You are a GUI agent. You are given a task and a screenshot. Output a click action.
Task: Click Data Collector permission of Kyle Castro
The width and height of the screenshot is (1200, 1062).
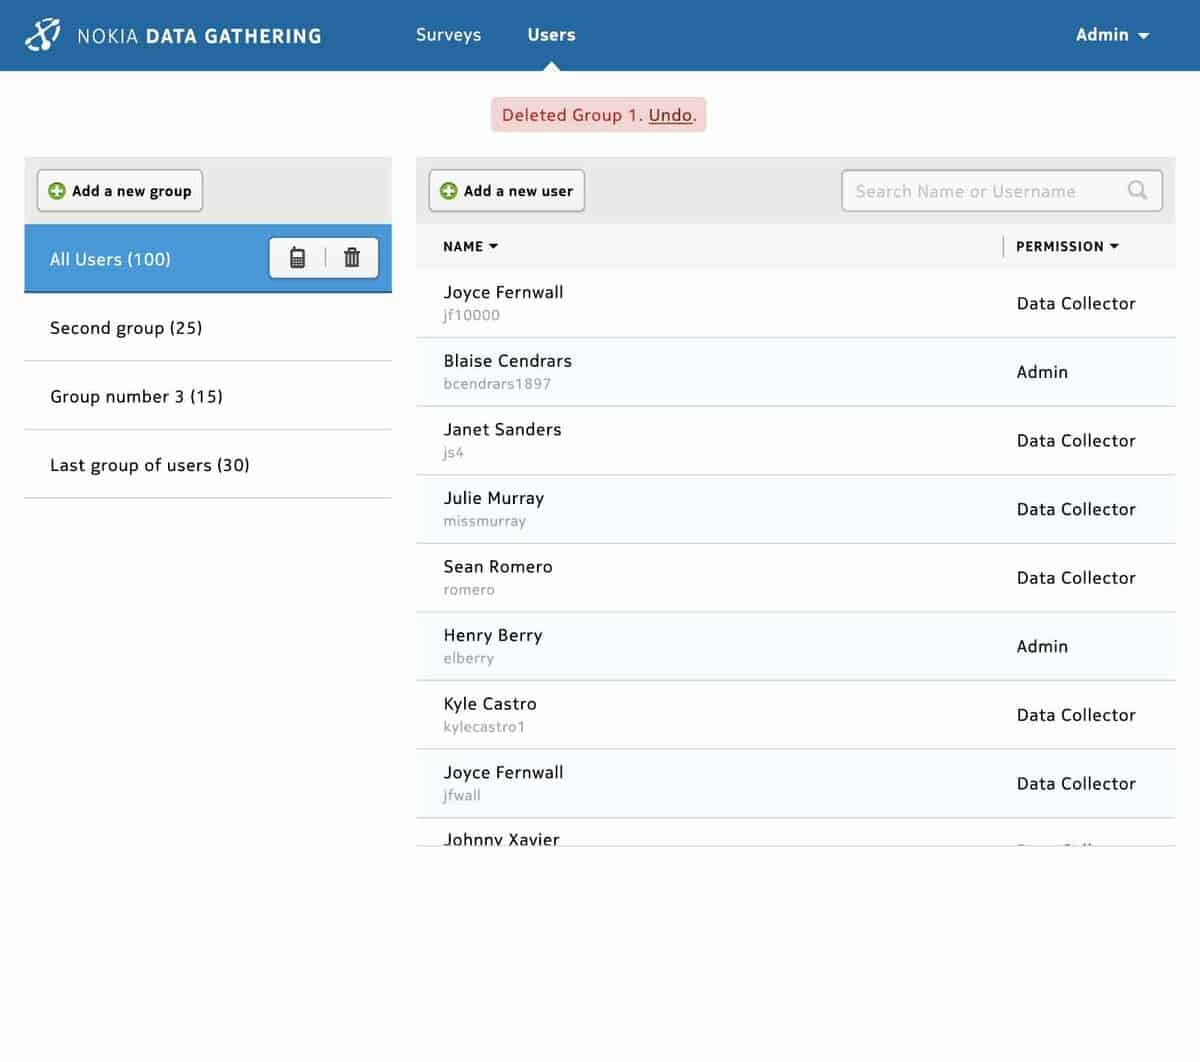pos(1076,715)
